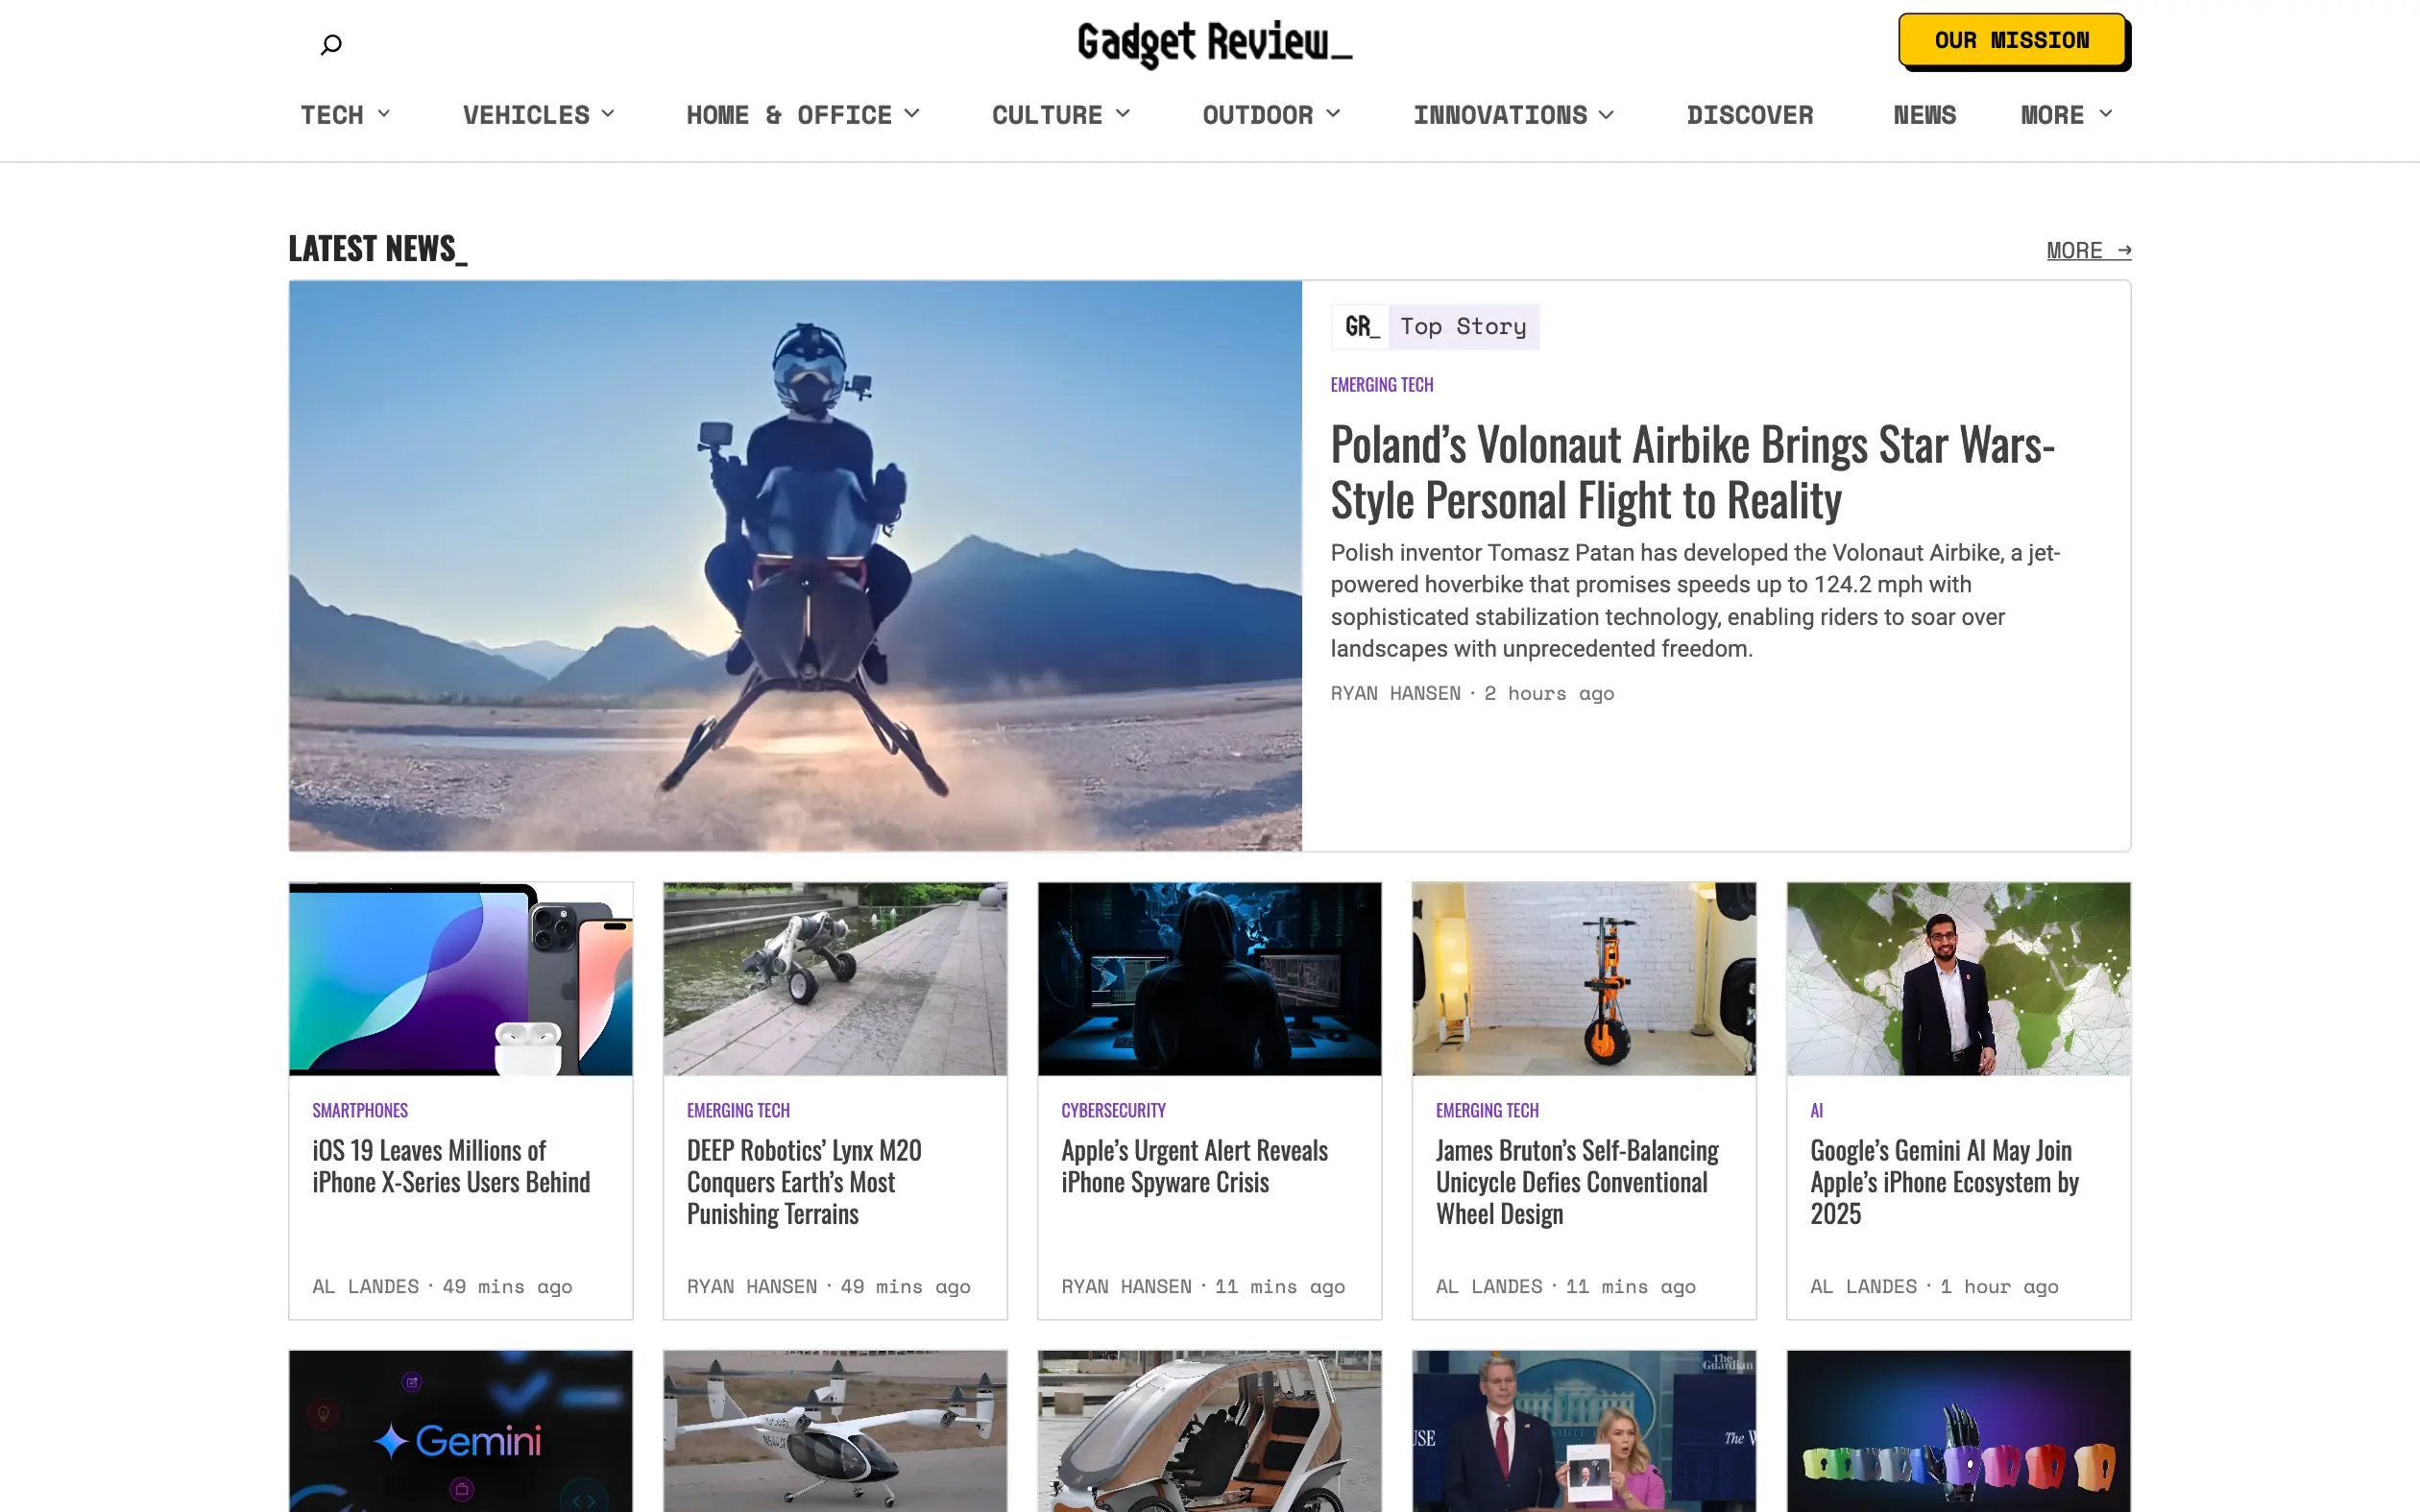2420x1512 pixels.
Task: Open the INNOVATIONS nav item
Action: 1500,115
